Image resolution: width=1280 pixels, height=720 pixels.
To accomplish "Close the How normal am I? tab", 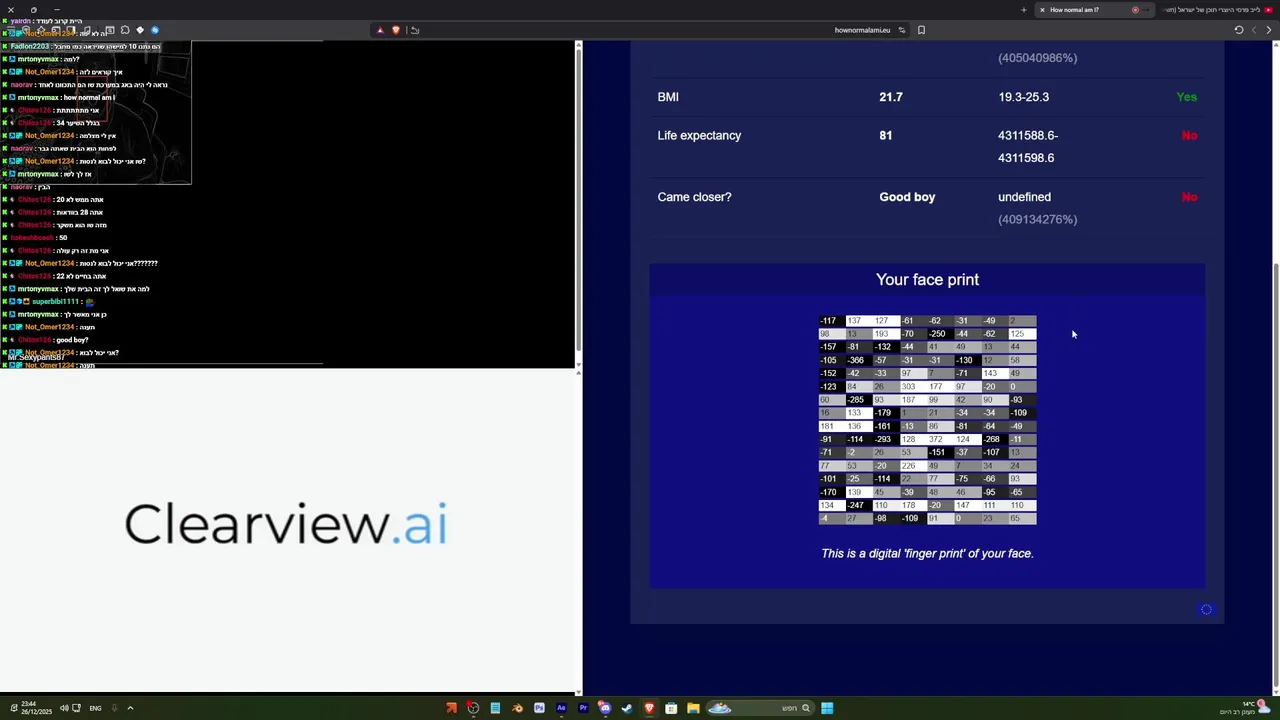I will (x=1042, y=10).
